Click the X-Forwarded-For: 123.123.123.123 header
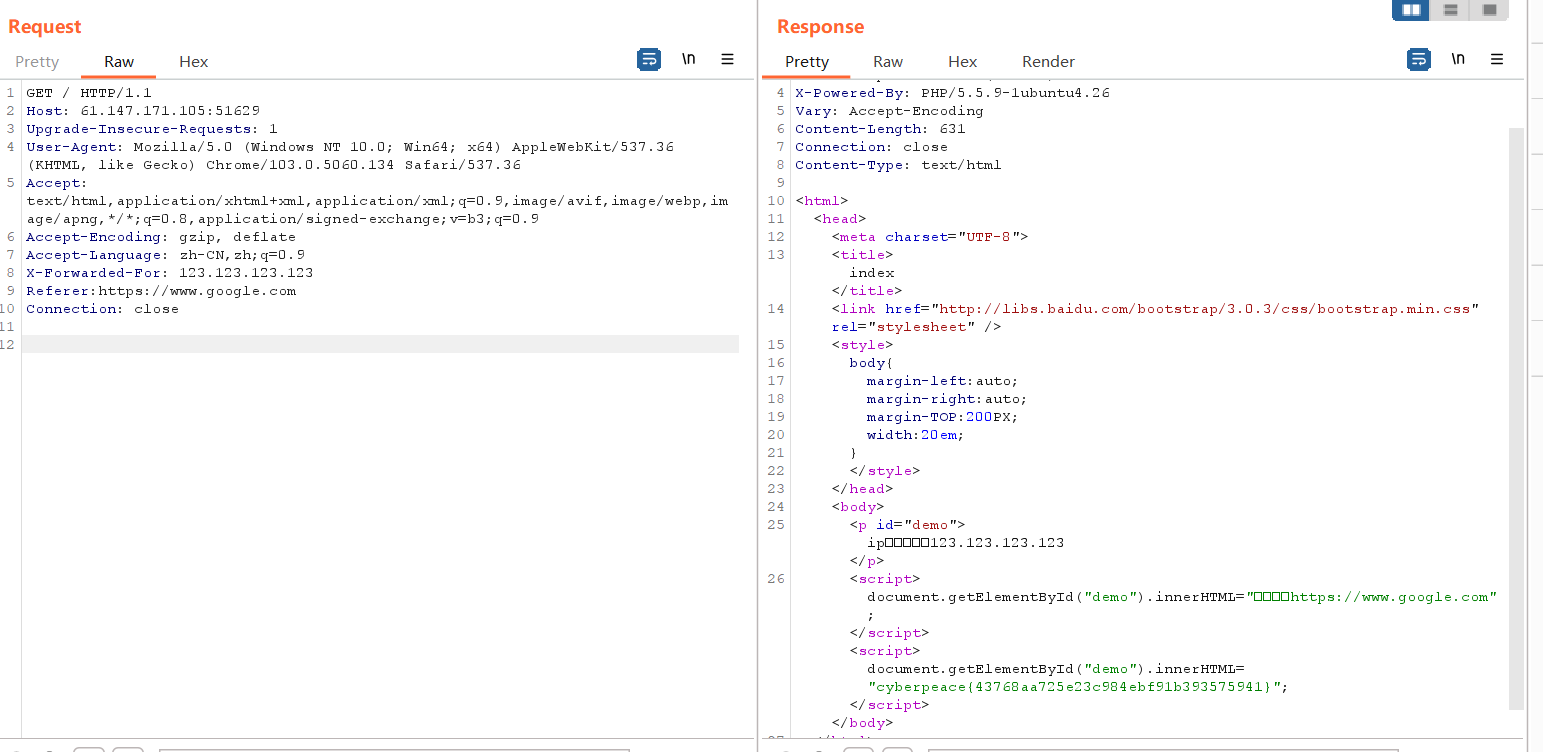This screenshot has width=1543, height=752. 170,273
